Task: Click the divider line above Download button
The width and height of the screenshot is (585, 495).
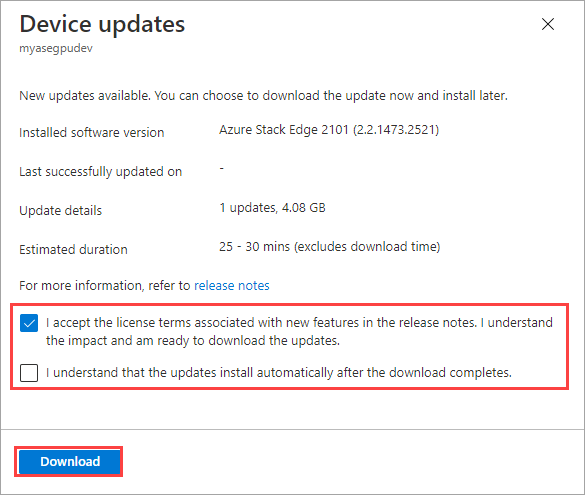Action: tap(292, 429)
